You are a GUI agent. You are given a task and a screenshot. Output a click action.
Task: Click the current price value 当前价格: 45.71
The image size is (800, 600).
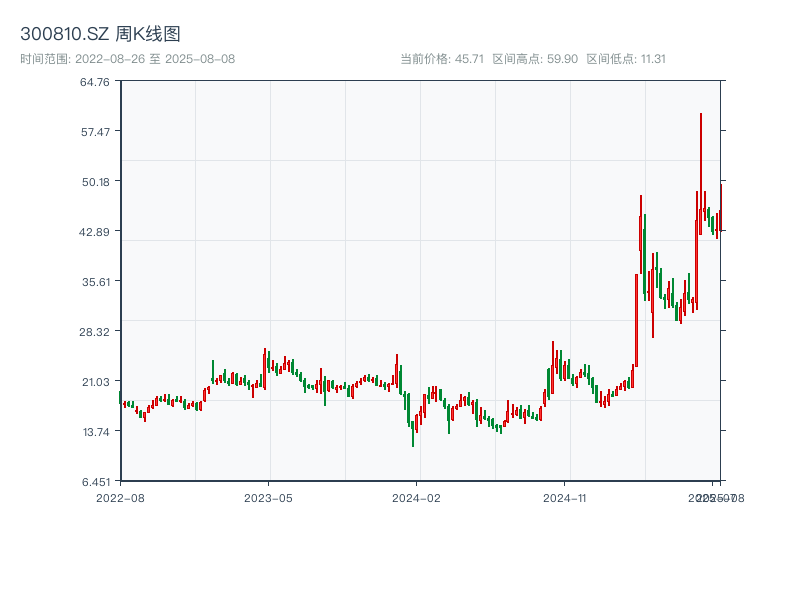[x=442, y=59]
